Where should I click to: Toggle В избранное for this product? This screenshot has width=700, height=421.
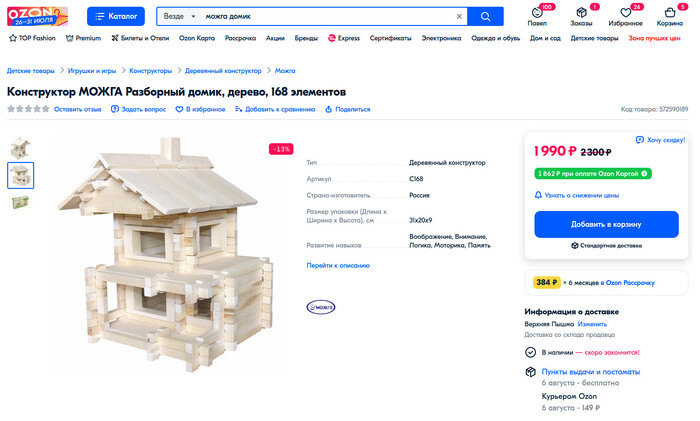200,109
